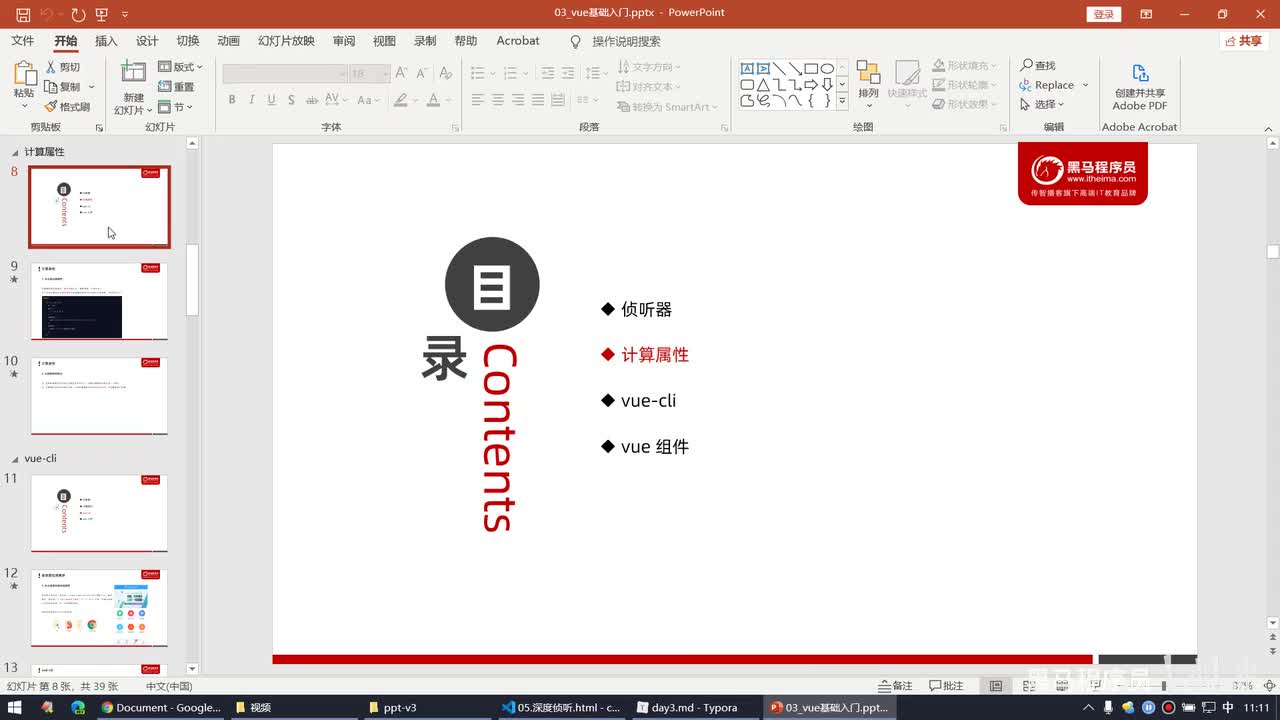Viewport: 1280px width, 720px height.
Task: Select the Triangle shape in gallery
Action: pos(763,84)
